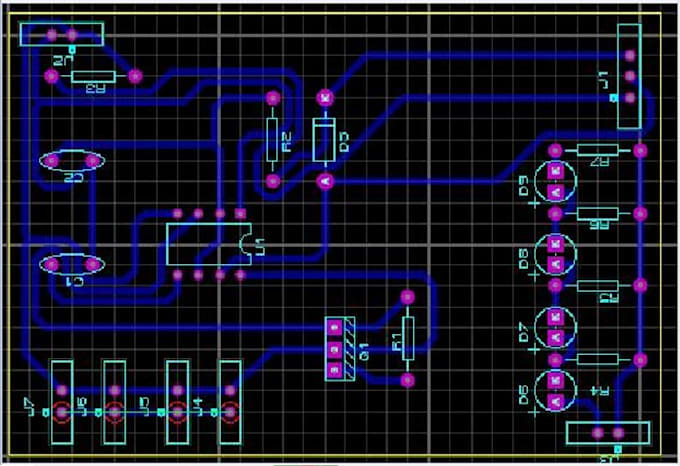The image size is (680, 466).
Task: Click the A pad of LED D8
Action: [556, 264]
